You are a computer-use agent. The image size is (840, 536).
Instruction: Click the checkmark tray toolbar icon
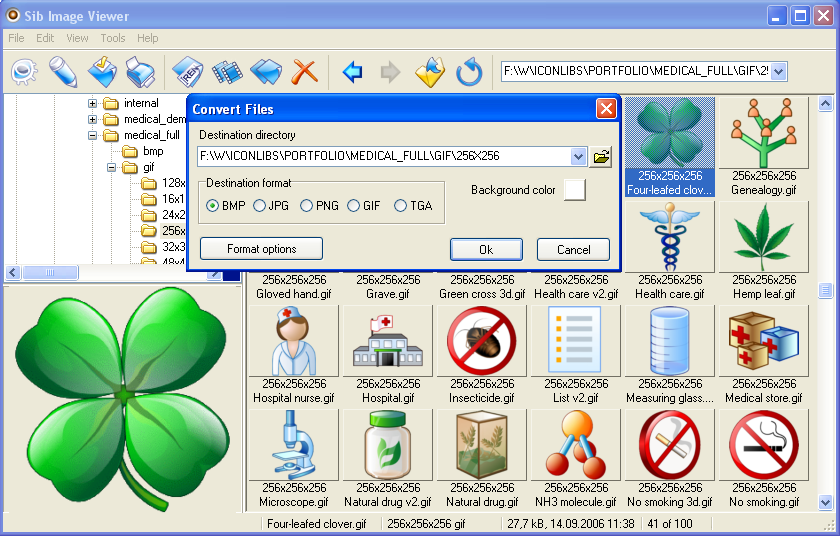click(x=102, y=71)
